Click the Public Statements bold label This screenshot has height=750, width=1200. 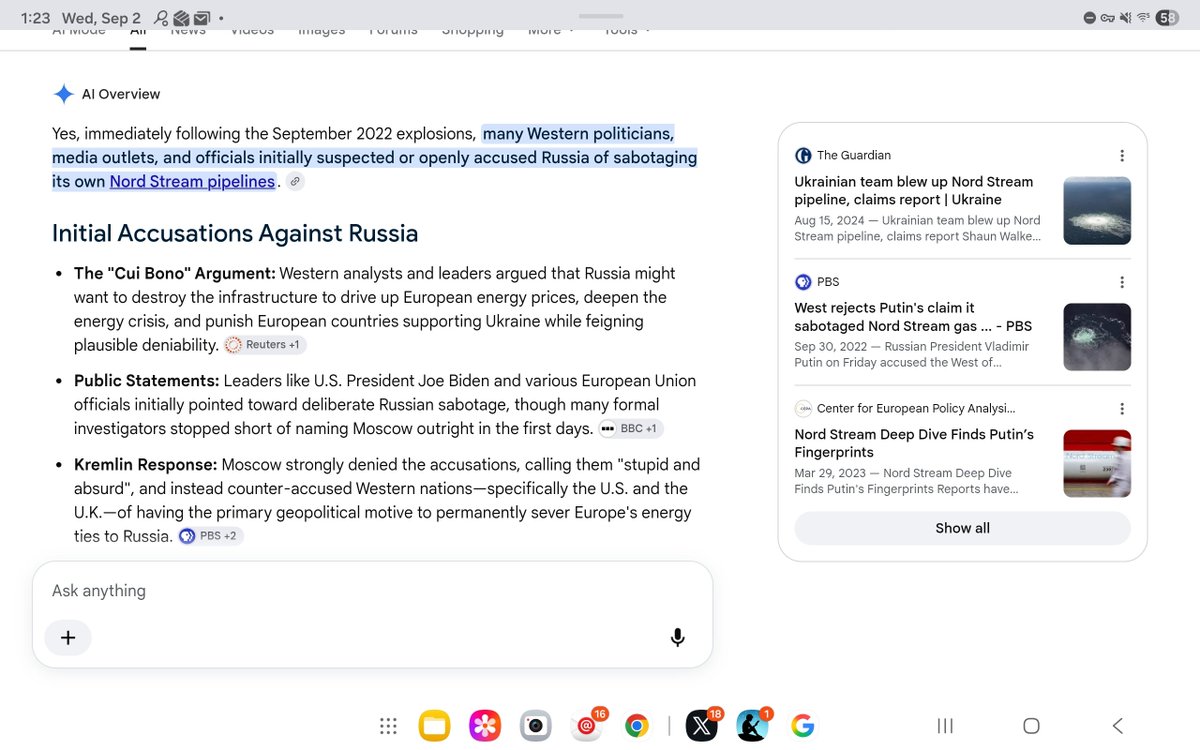click(147, 381)
